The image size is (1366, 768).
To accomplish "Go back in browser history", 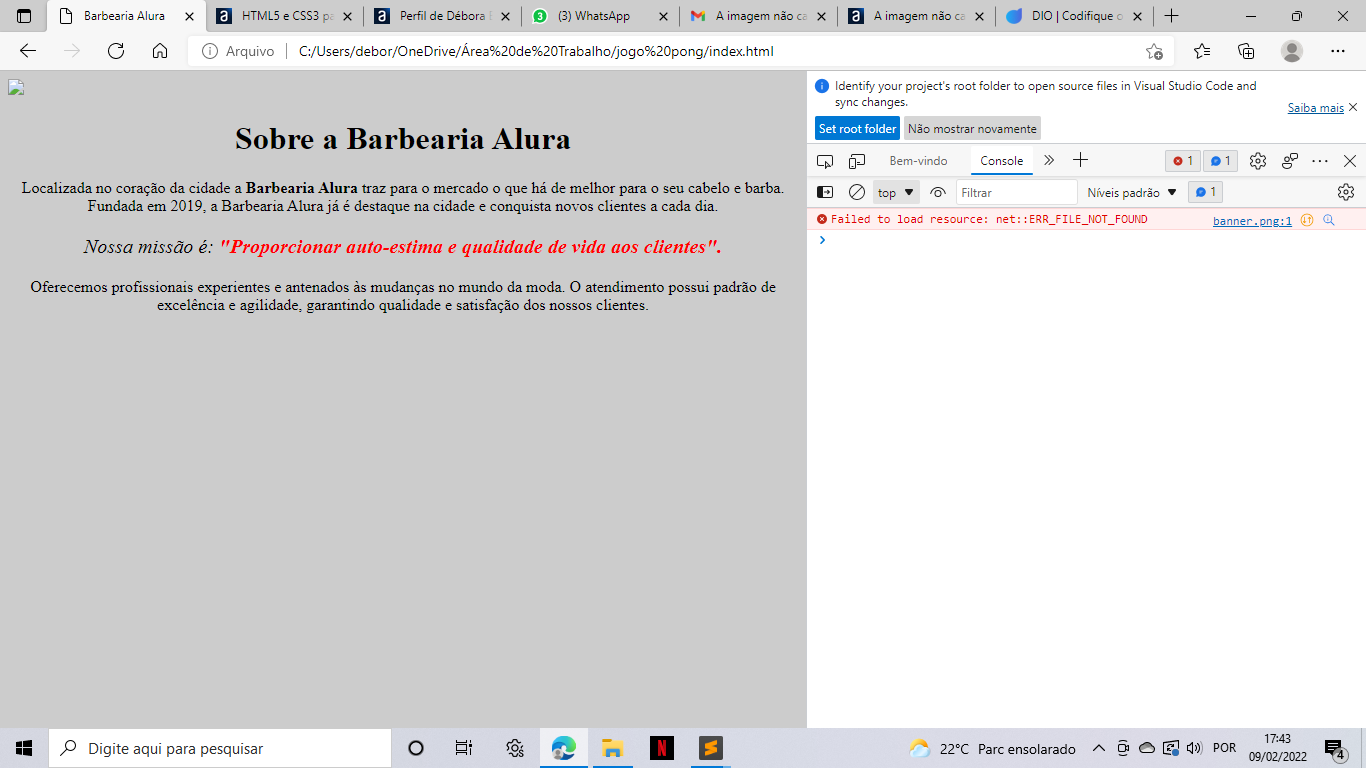I will tap(28, 51).
